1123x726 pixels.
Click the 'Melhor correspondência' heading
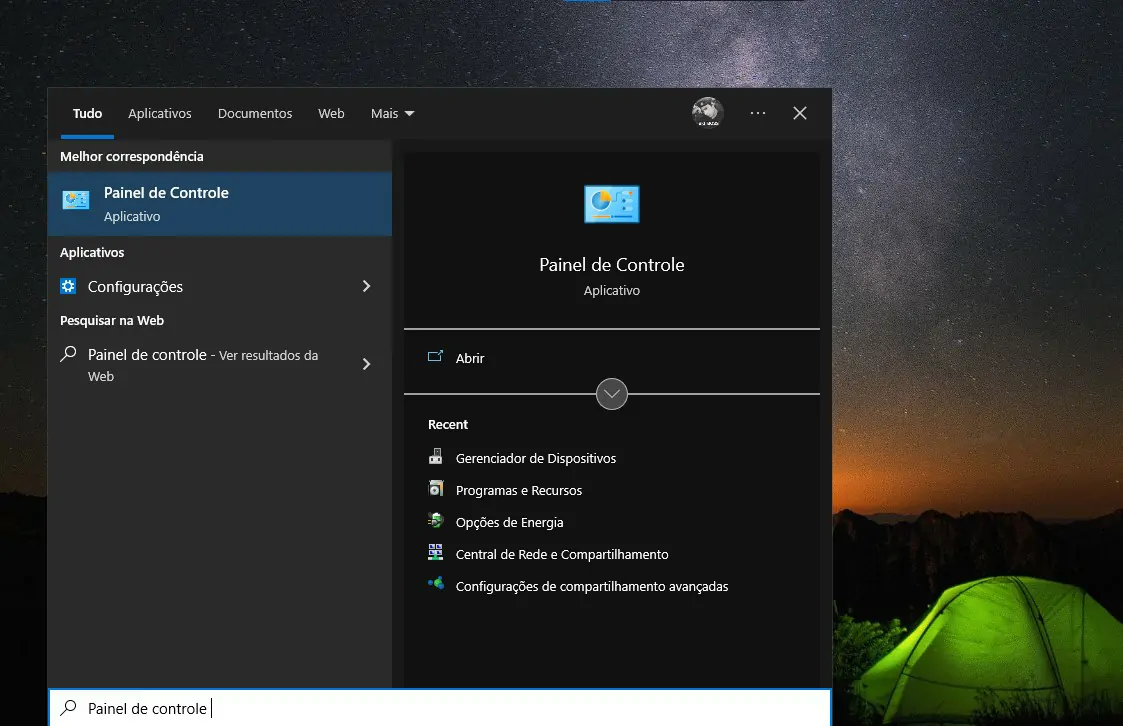(132, 156)
